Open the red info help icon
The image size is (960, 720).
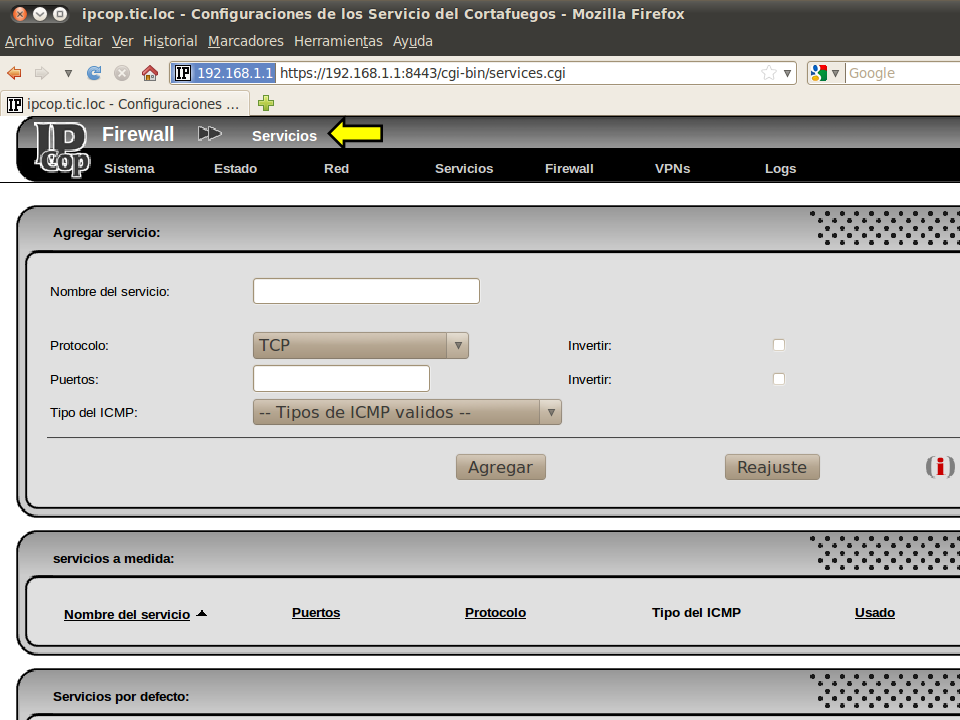click(939, 467)
